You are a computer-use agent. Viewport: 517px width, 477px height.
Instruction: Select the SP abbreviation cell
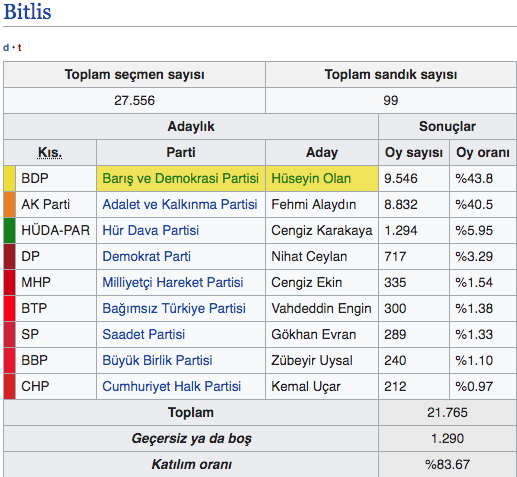[56, 334]
